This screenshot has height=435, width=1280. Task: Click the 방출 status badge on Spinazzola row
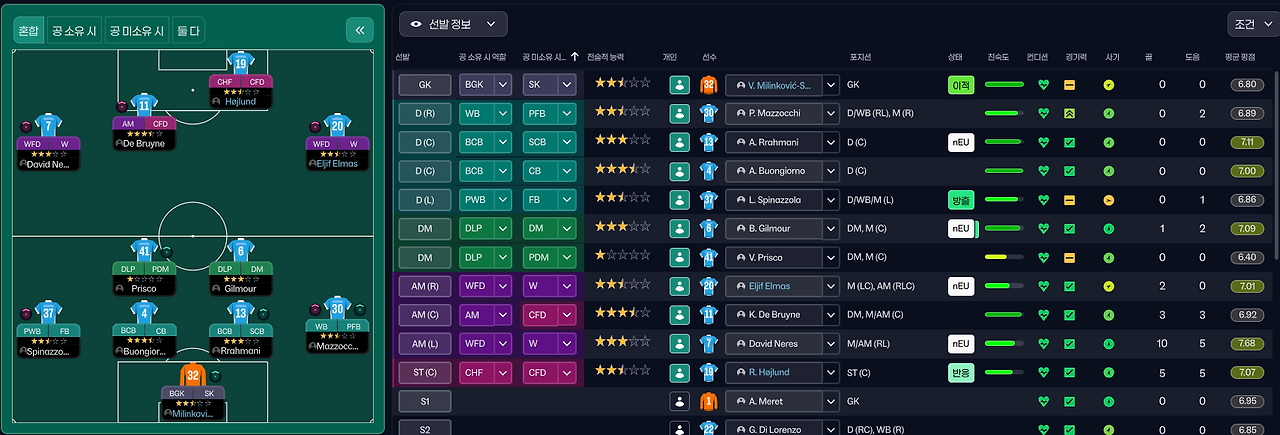(961, 200)
